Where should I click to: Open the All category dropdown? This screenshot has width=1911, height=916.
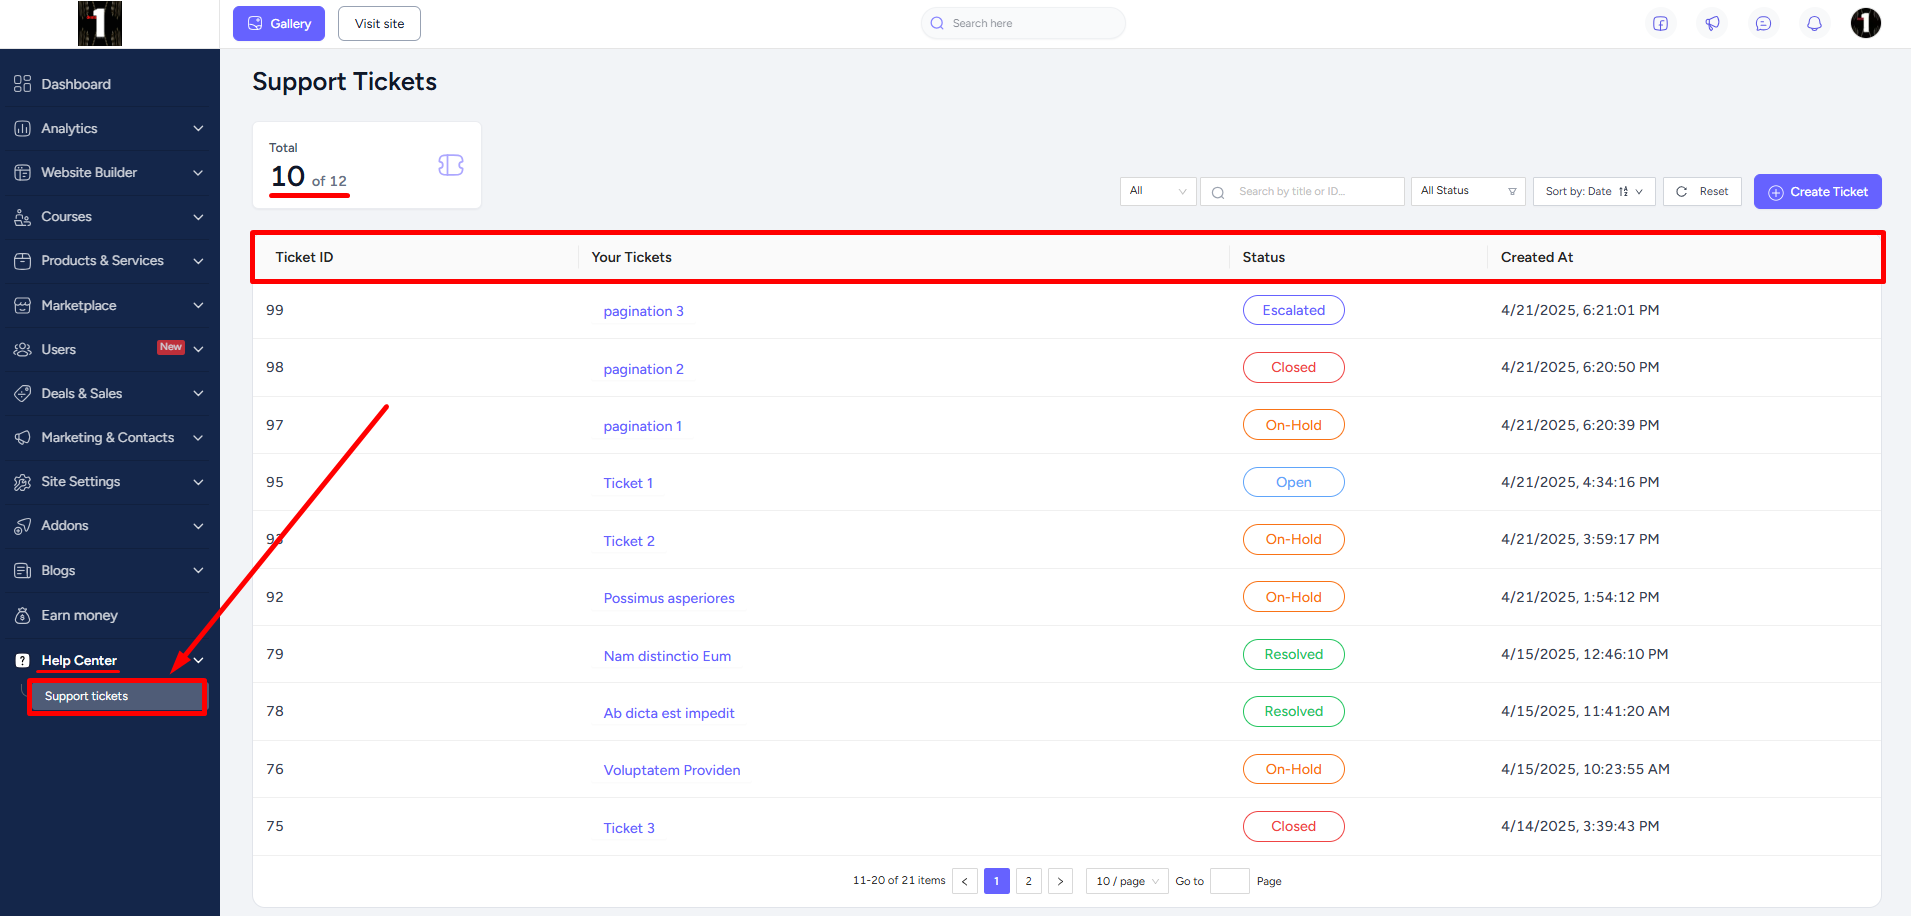click(1158, 191)
